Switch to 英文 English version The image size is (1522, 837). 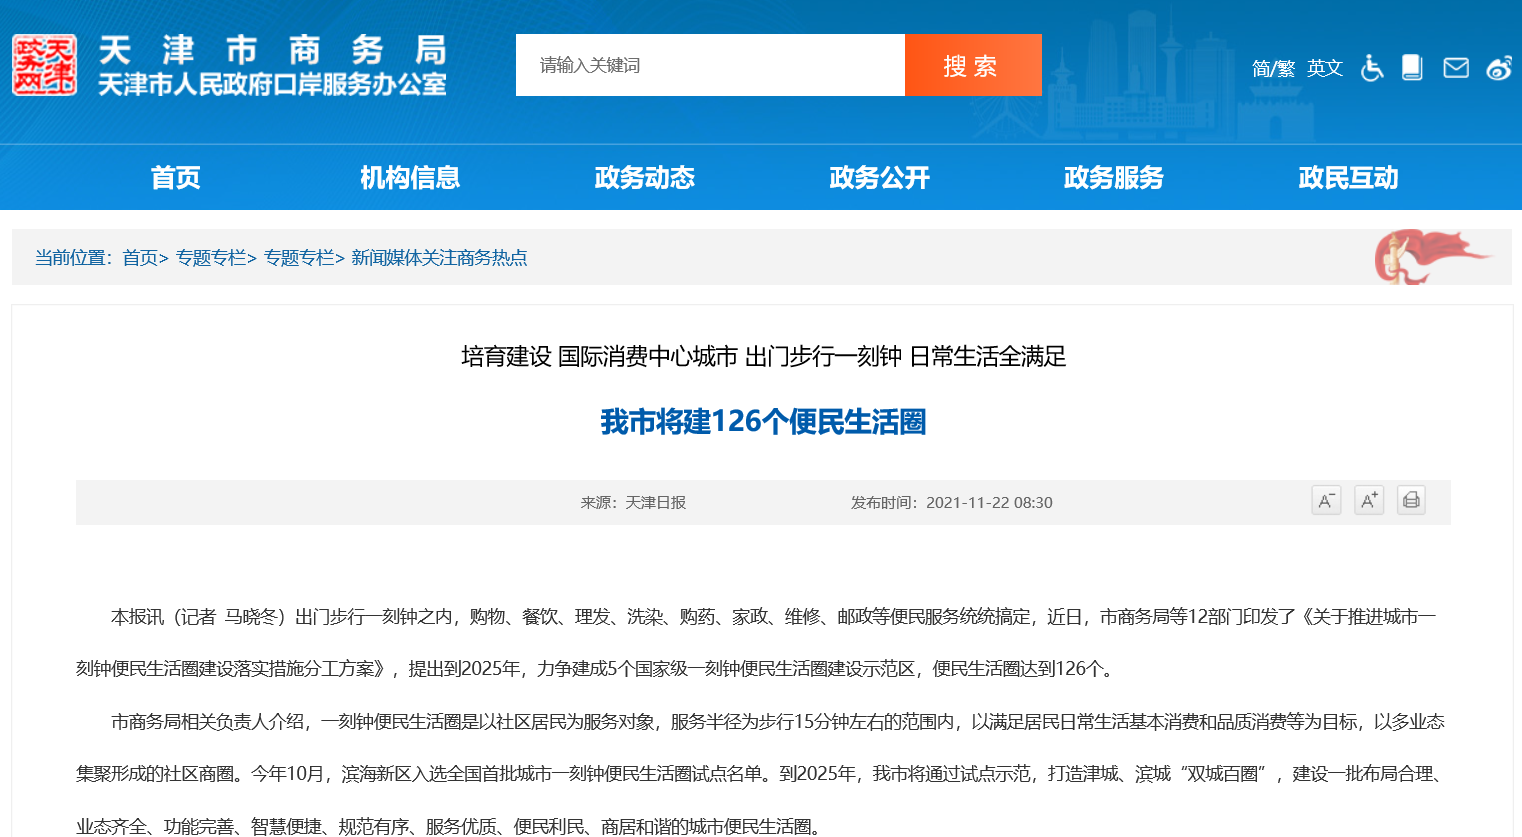click(1325, 68)
